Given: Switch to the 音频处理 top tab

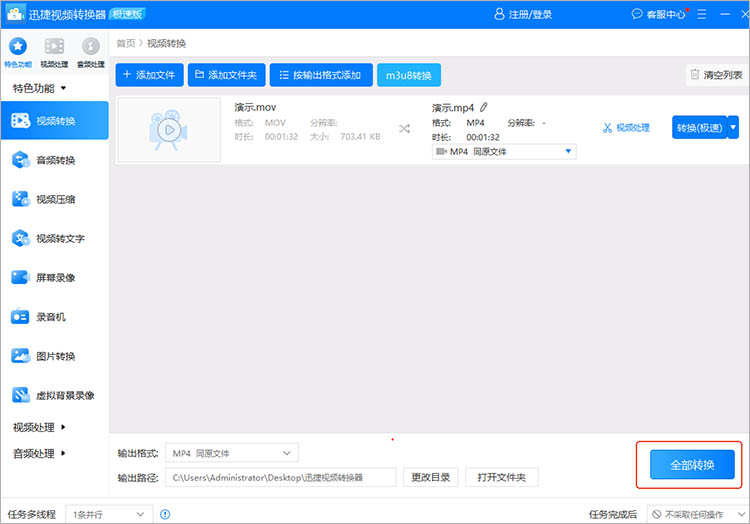Looking at the screenshot, I should tap(90, 51).
